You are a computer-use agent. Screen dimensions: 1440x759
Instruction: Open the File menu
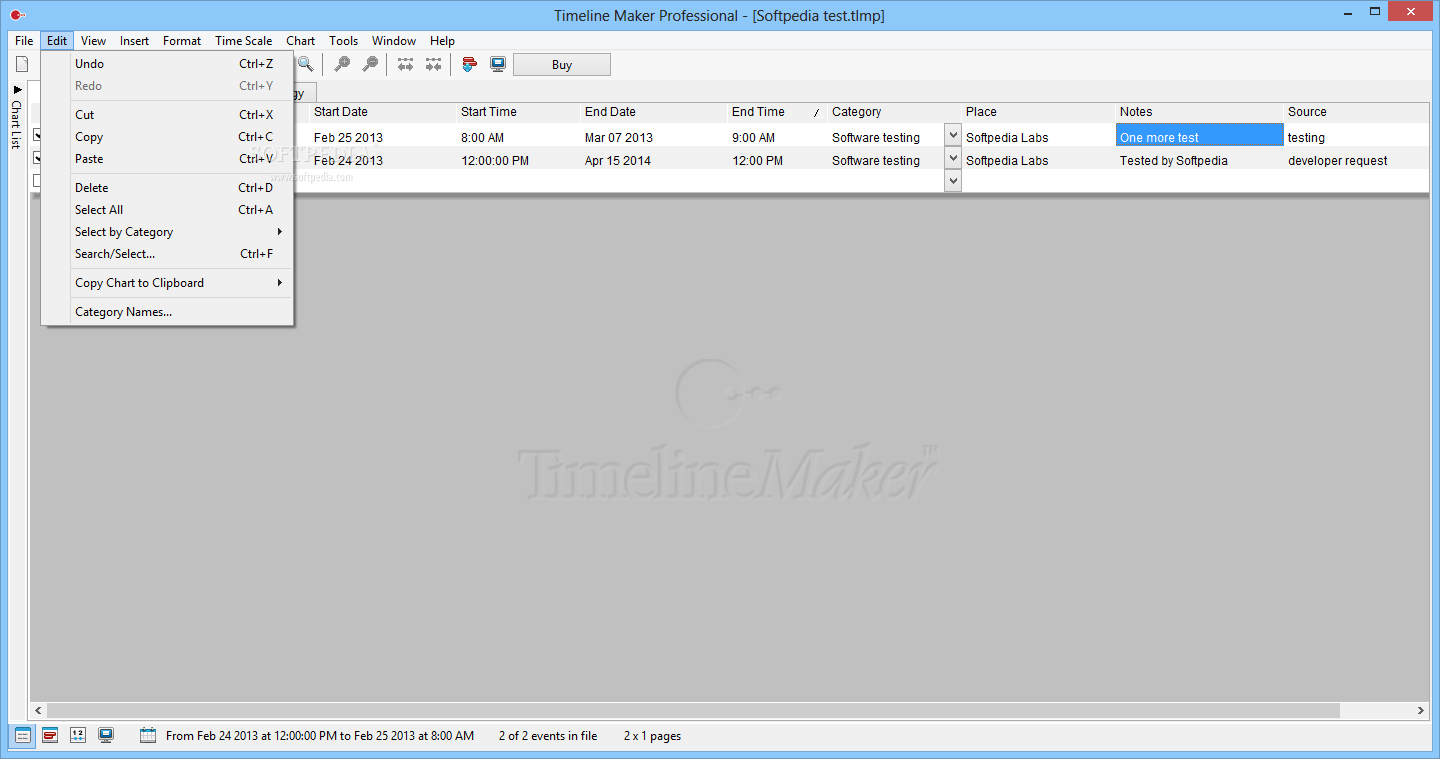[x=24, y=41]
